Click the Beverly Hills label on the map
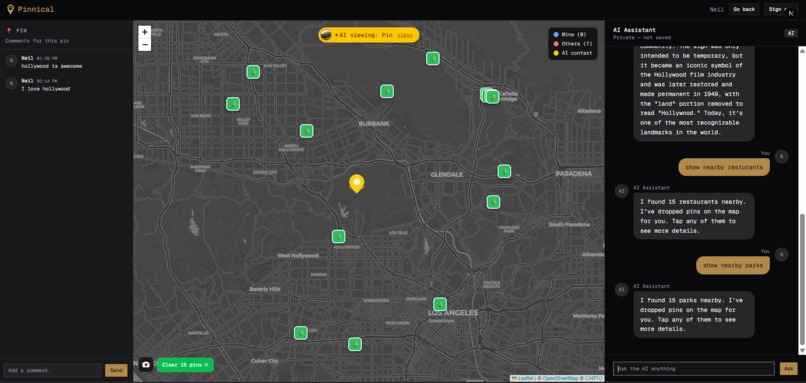The height and width of the screenshot is (383, 806). pos(265,289)
